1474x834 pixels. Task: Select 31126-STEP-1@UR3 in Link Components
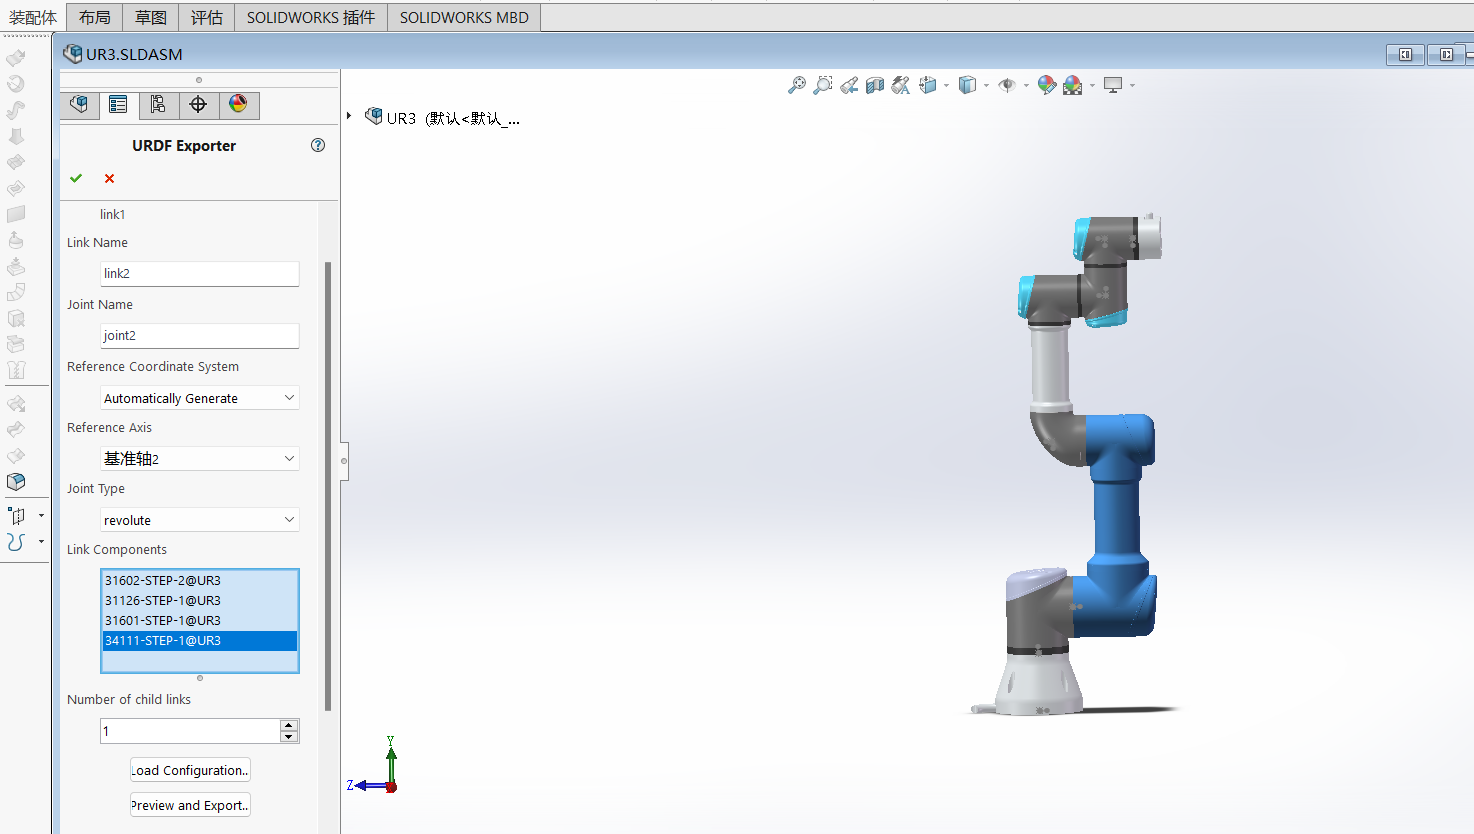pyautogui.click(x=200, y=600)
